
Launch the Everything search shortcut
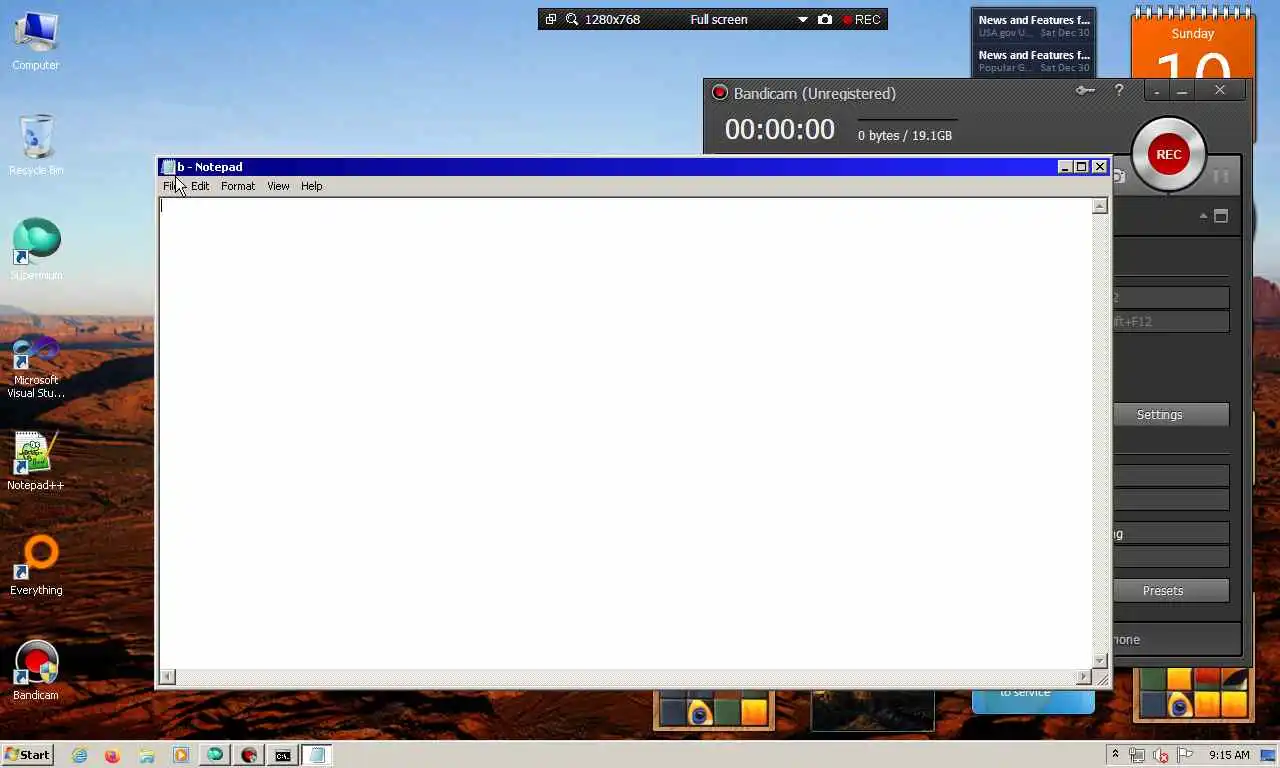(x=36, y=565)
